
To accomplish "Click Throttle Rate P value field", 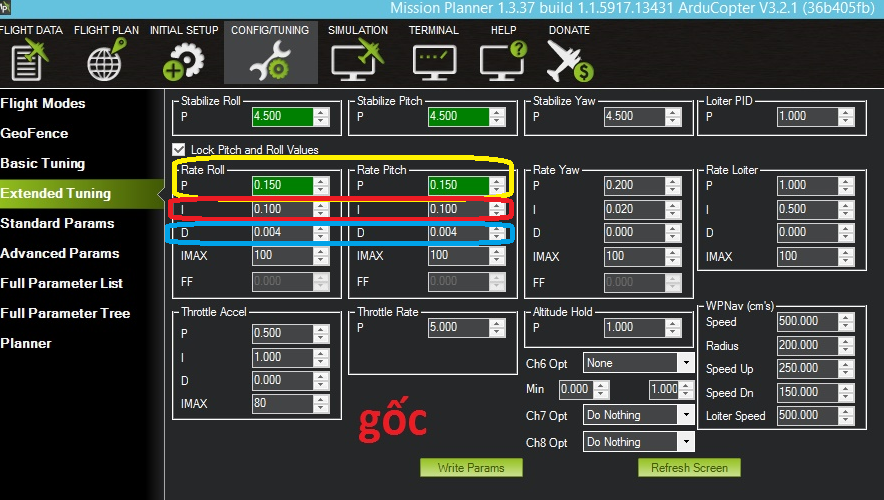I will pyautogui.click(x=458, y=328).
